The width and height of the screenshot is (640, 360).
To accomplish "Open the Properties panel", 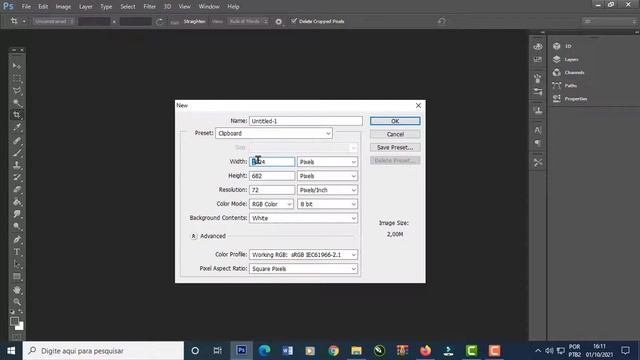I will 570,98.
